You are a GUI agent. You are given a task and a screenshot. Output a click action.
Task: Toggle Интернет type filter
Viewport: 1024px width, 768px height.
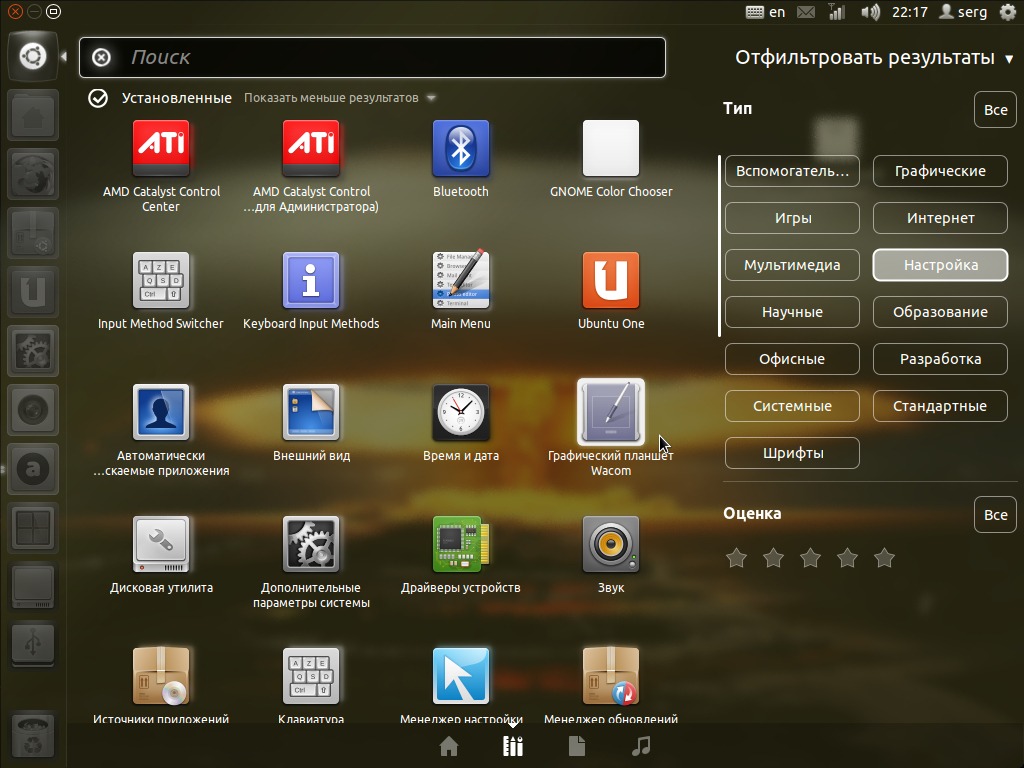click(940, 218)
